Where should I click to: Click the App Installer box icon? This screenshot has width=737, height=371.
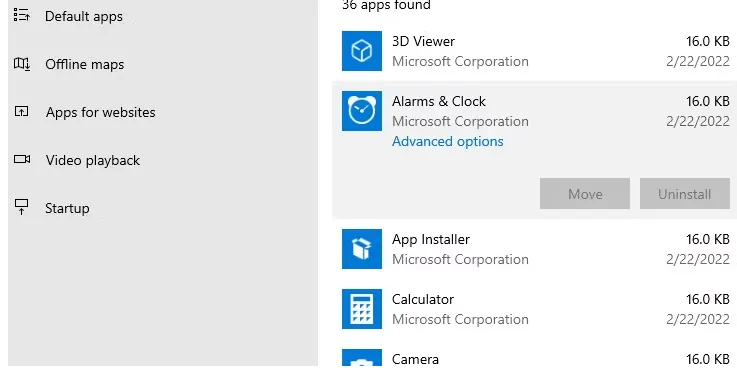pyautogui.click(x=362, y=249)
